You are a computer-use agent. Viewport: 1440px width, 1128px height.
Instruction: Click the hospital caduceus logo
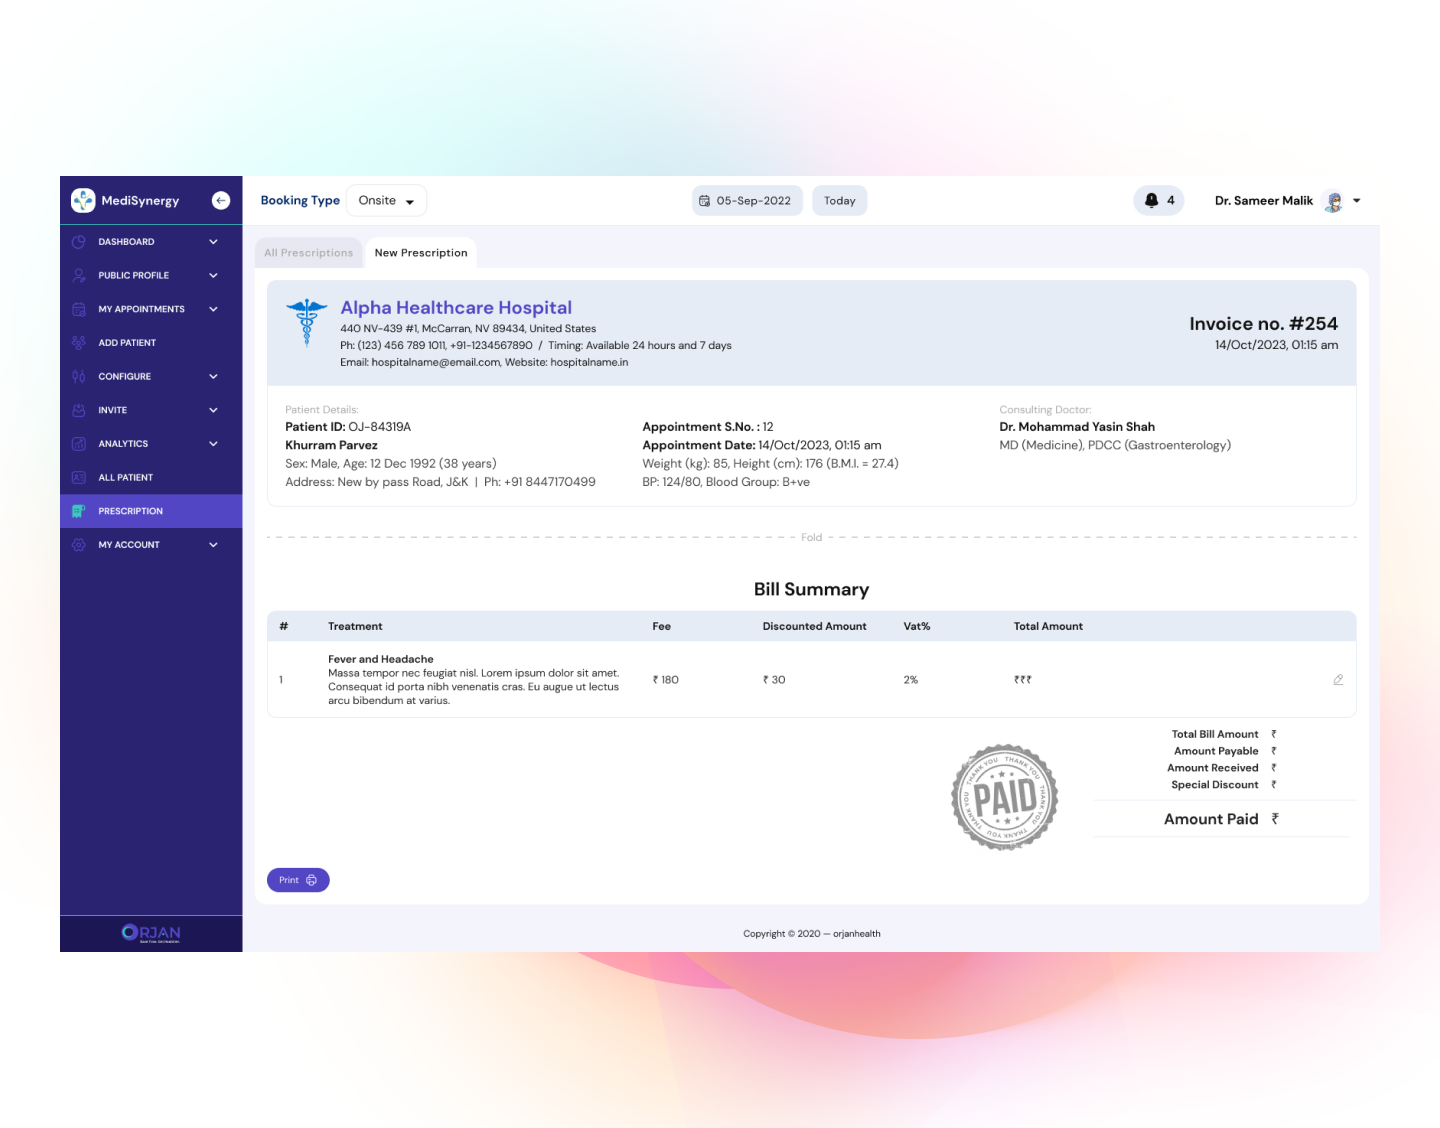307,322
